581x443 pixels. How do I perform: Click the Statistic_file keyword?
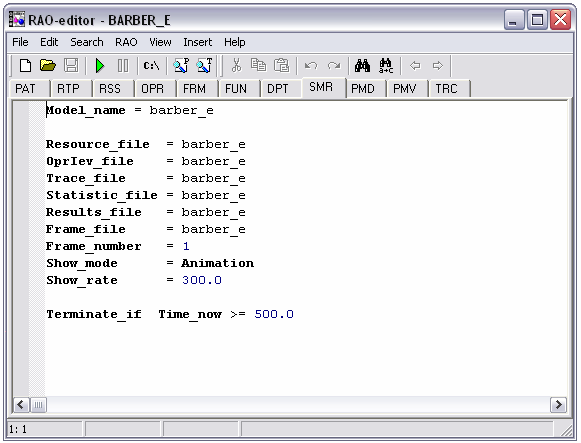tap(102, 195)
